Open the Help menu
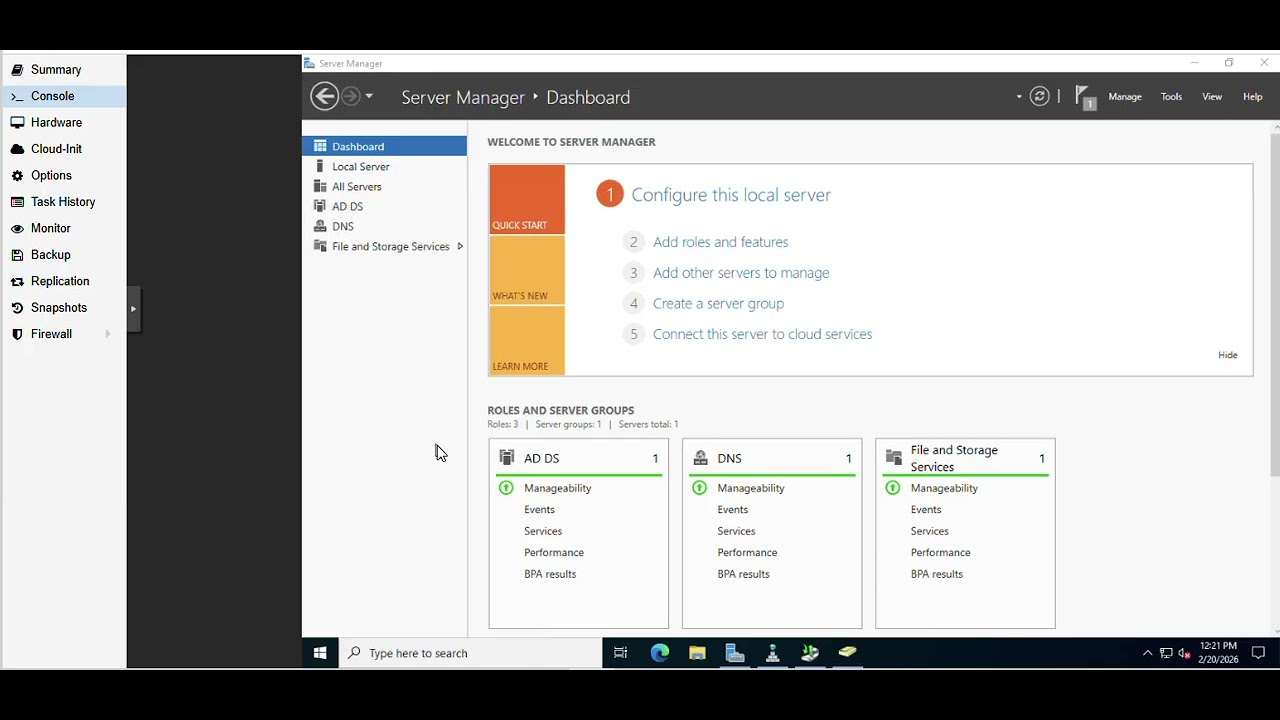This screenshot has height=720, width=1280. tap(1252, 97)
